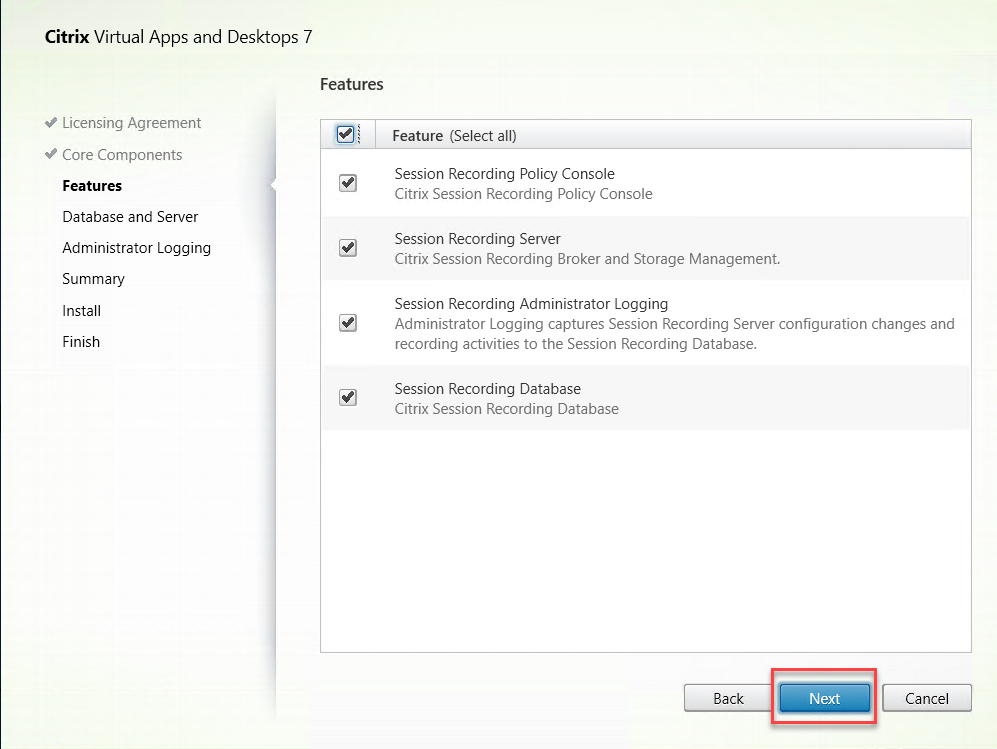Jump to Database and Server step
This screenshot has height=749, width=997.
130,217
